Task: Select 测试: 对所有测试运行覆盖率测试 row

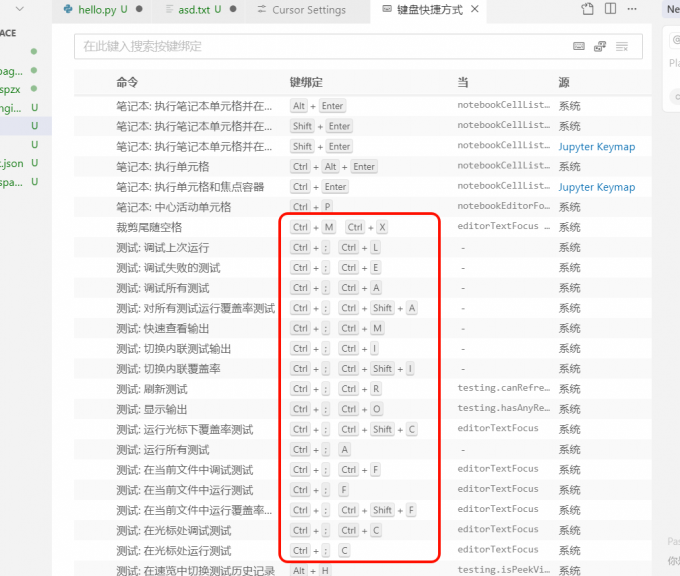Action: tap(363, 308)
